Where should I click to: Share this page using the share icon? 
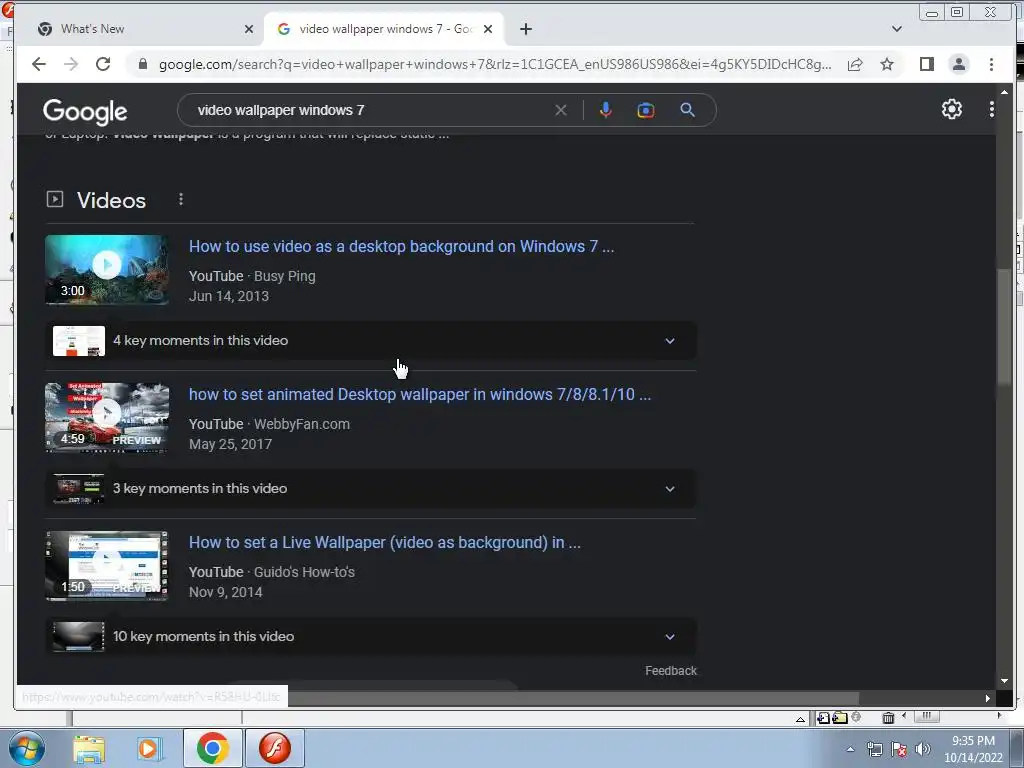pos(855,64)
